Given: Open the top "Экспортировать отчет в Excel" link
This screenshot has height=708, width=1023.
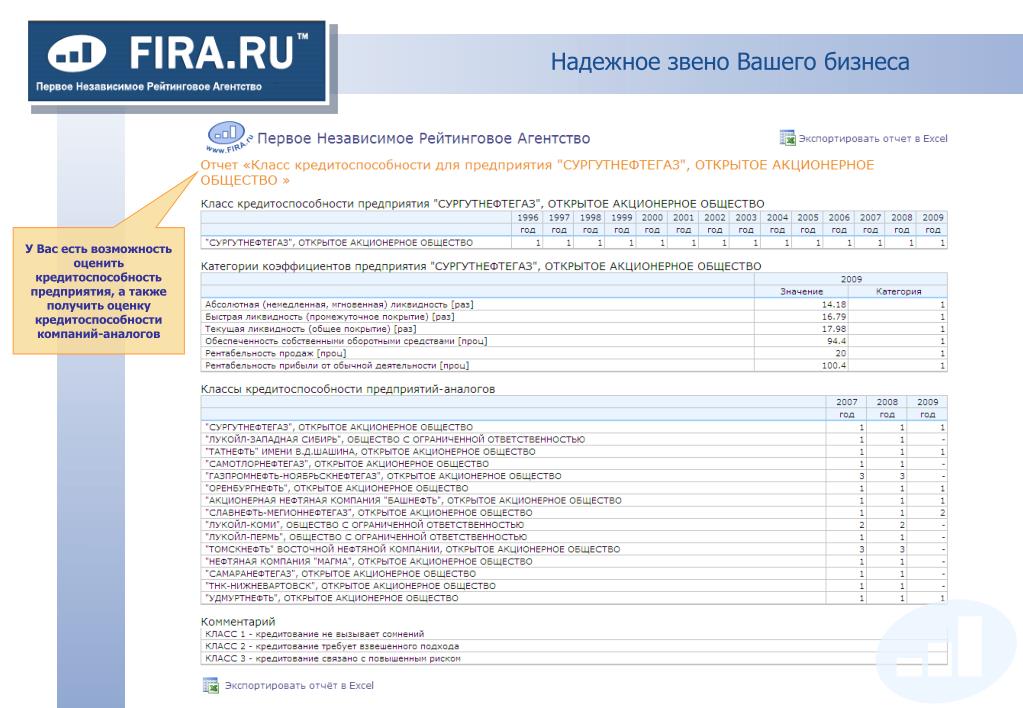Looking at the screenshot, I should pyautogui.click(x=873, y=138).
